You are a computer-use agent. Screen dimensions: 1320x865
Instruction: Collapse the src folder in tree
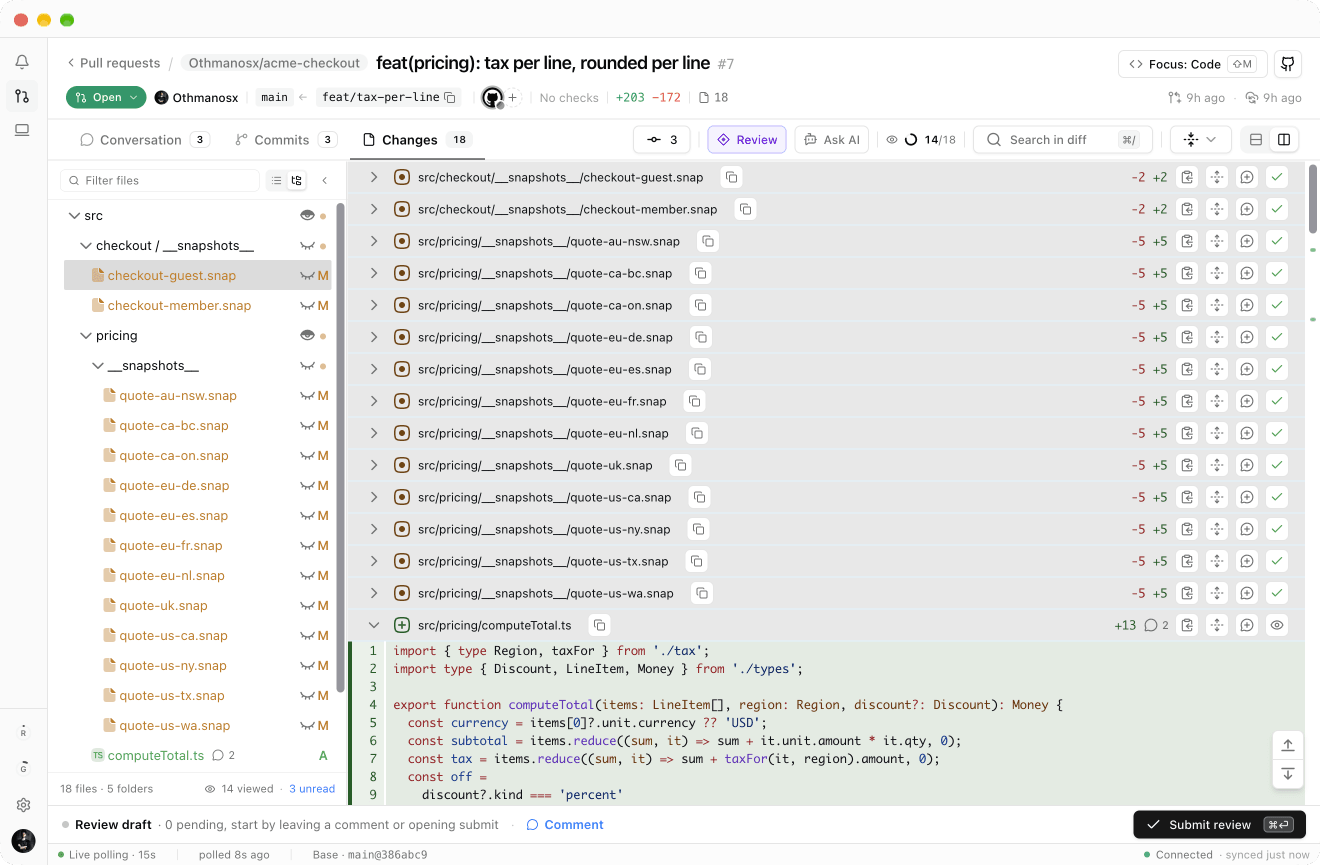coord(73,215)
